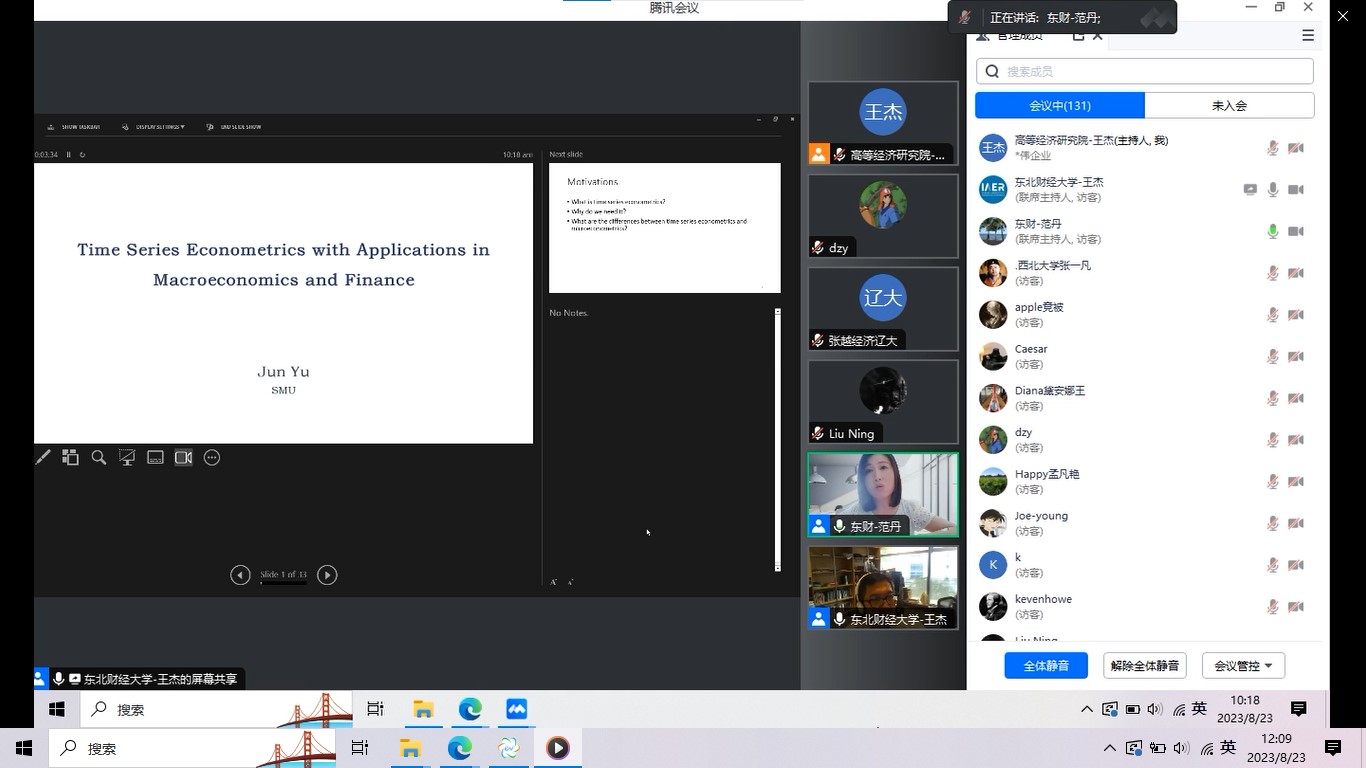Click the black or unblack slideshow icon
The width and height of the screenshot is (1366, 768).
click(x=127, y=458)
